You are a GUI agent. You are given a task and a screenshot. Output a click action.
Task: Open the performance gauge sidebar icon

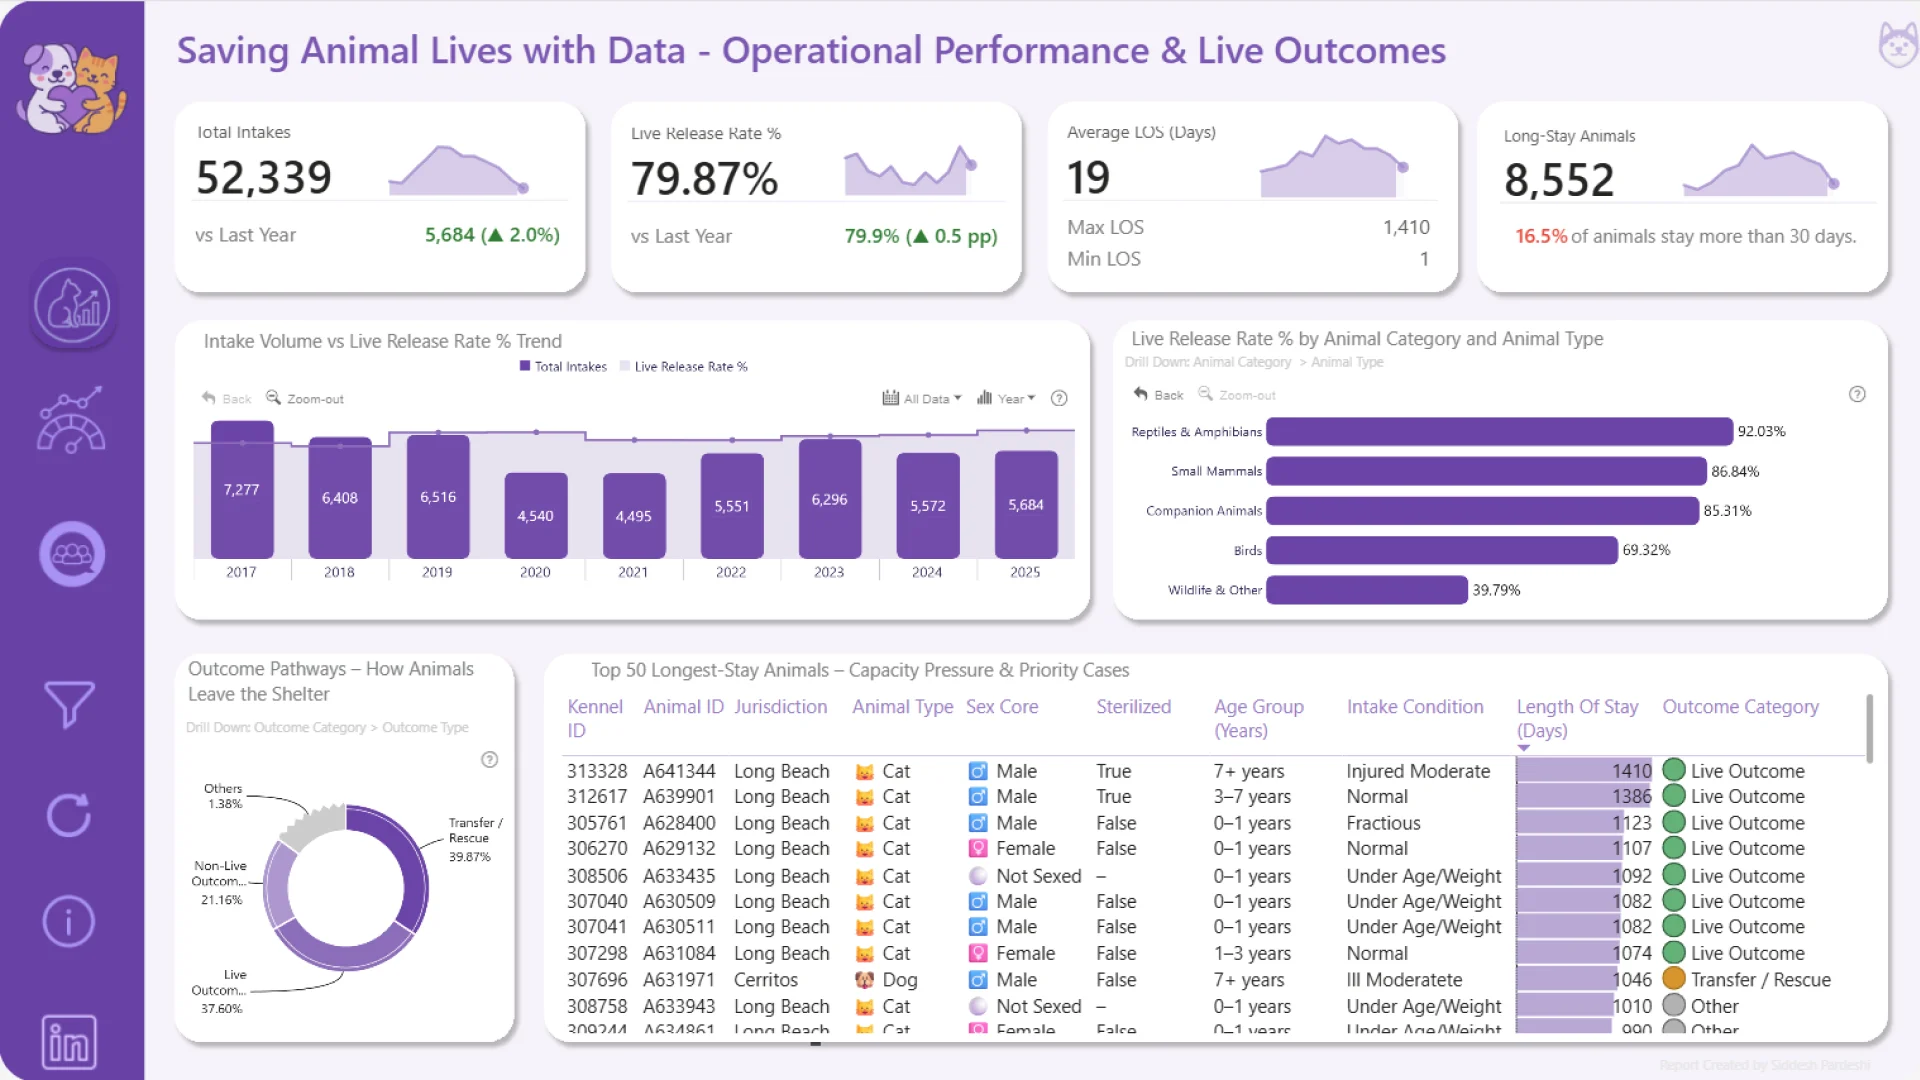pyautogui.click(x=70, y=421)
